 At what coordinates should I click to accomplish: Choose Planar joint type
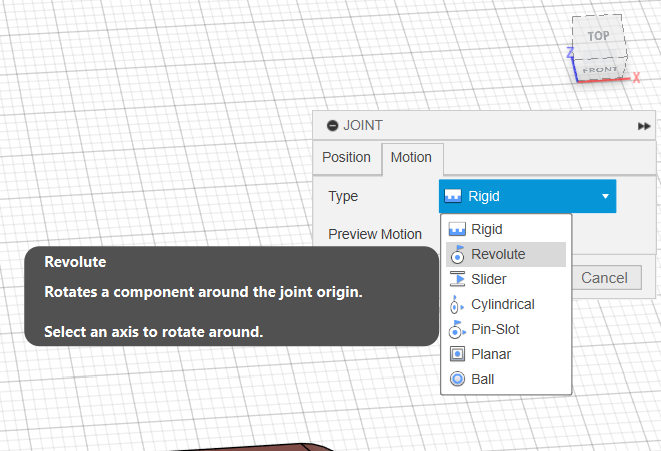(506, 354)
